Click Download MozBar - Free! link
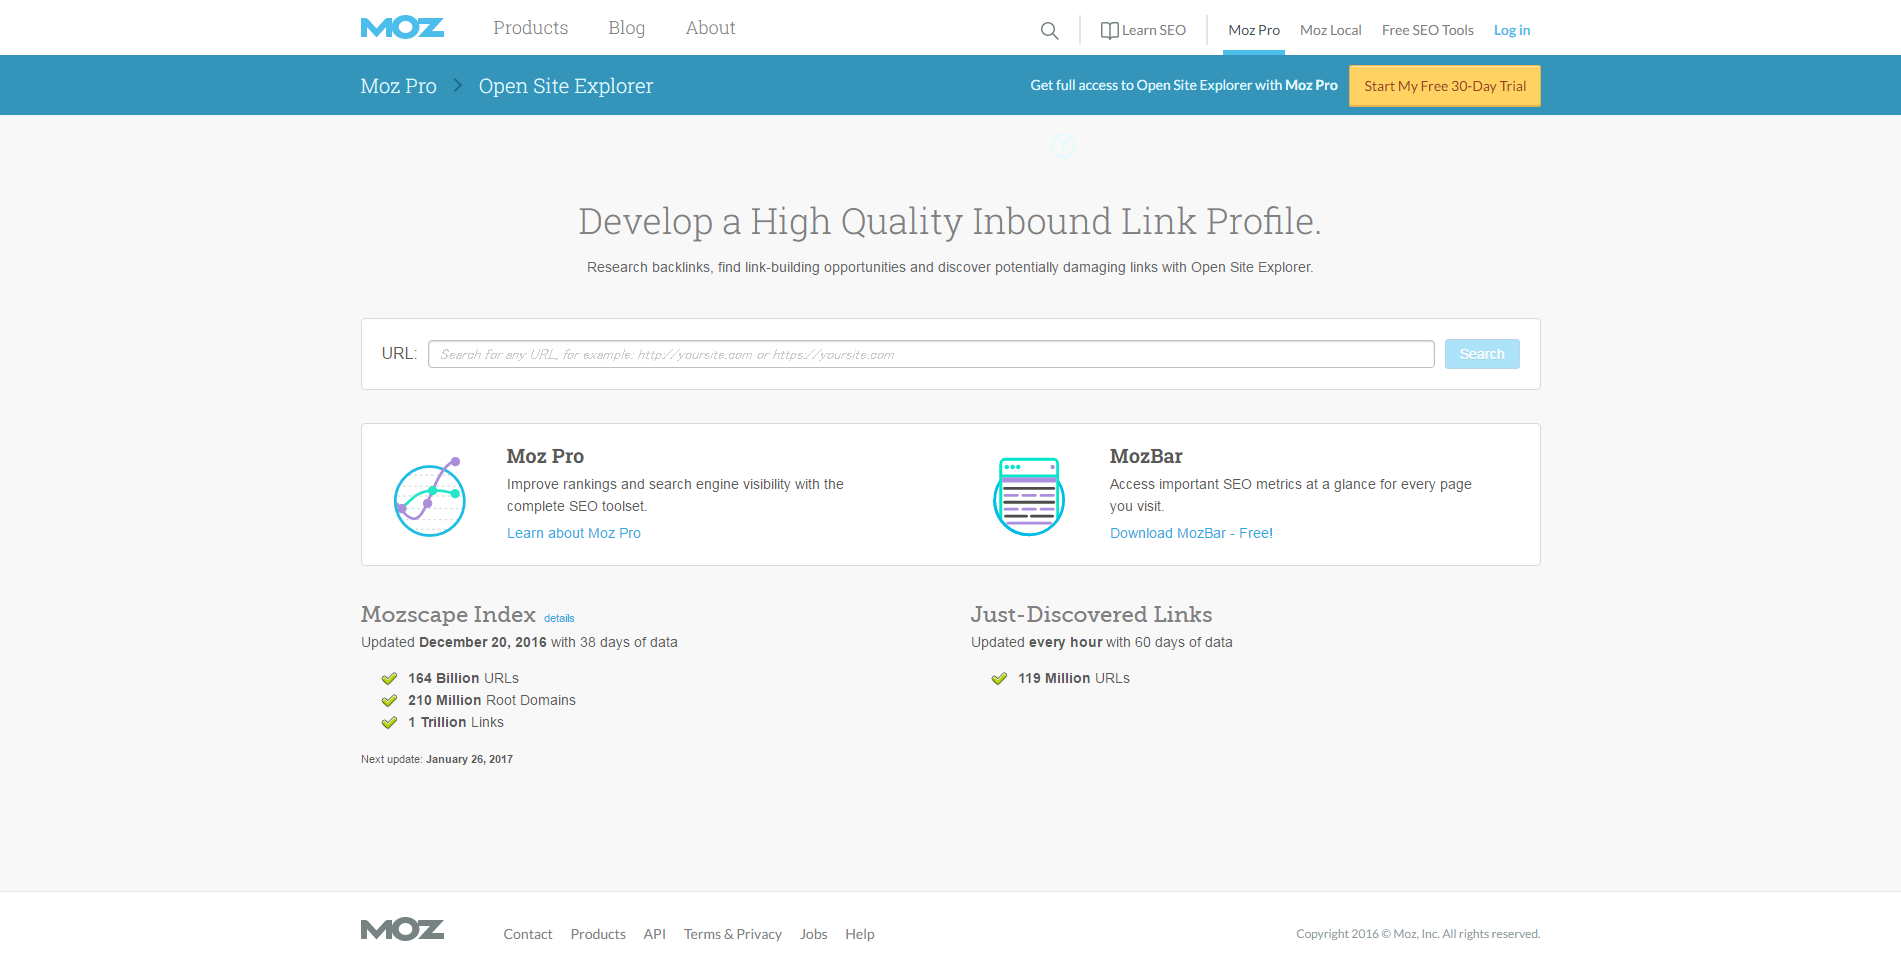This screenshot has width=1901, height=973. point(1191,533)
